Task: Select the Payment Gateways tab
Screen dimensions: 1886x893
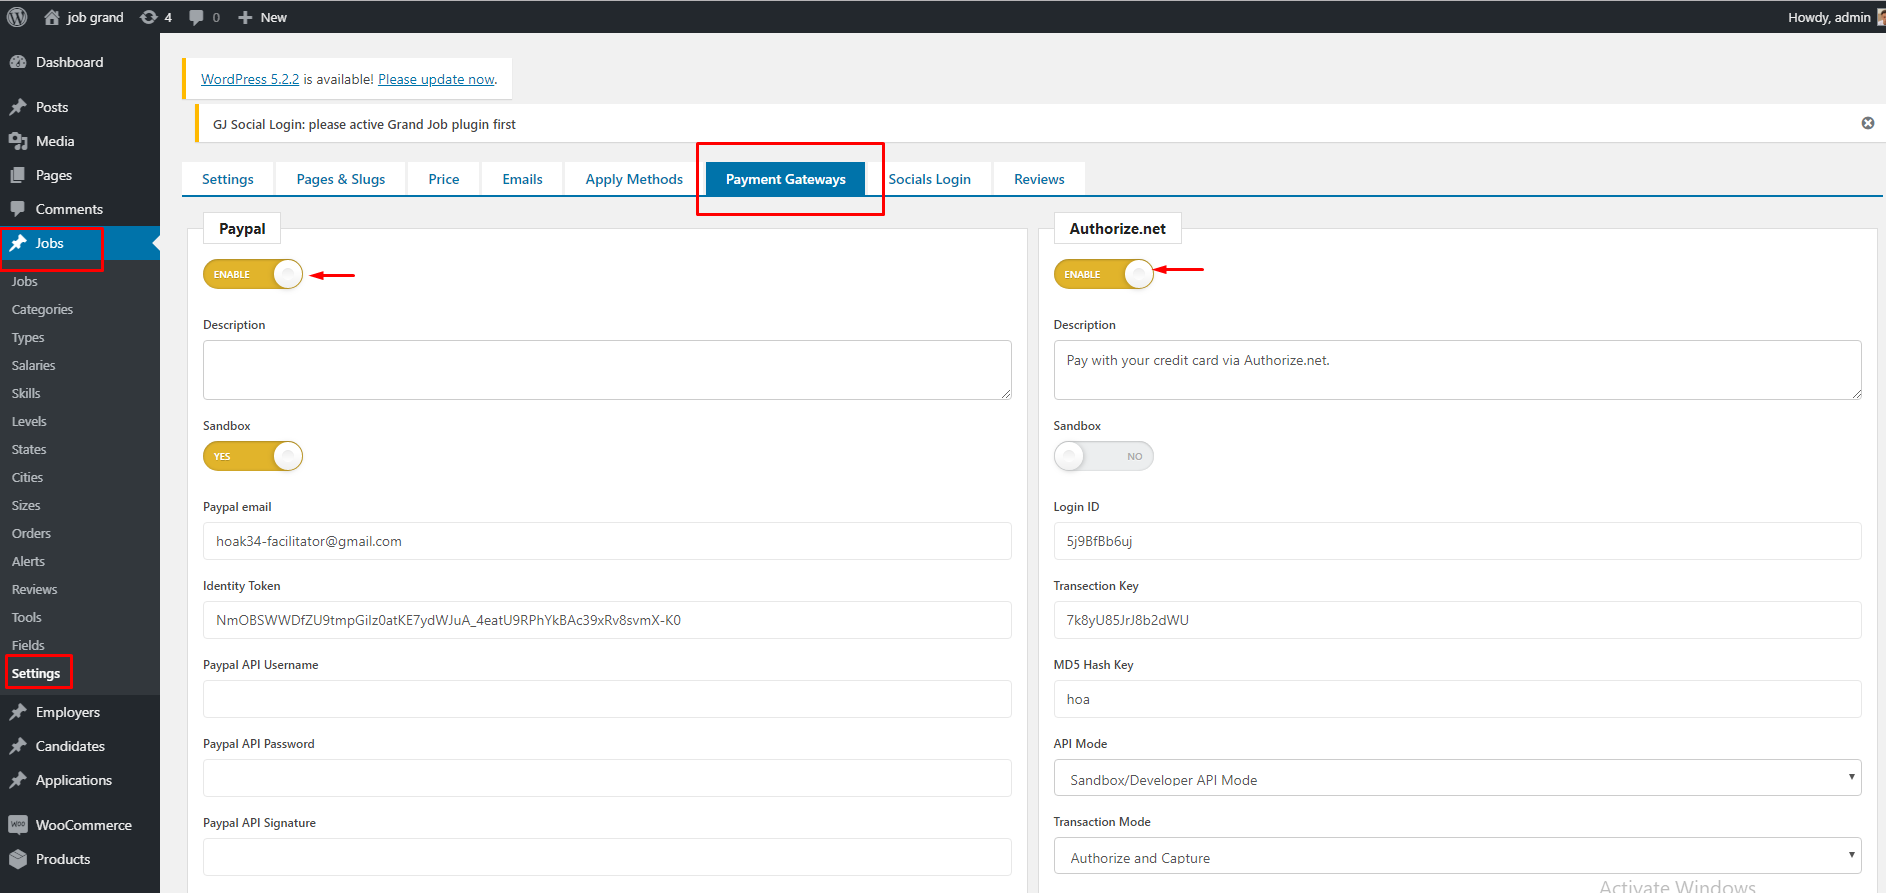Action: coord(786,179)
